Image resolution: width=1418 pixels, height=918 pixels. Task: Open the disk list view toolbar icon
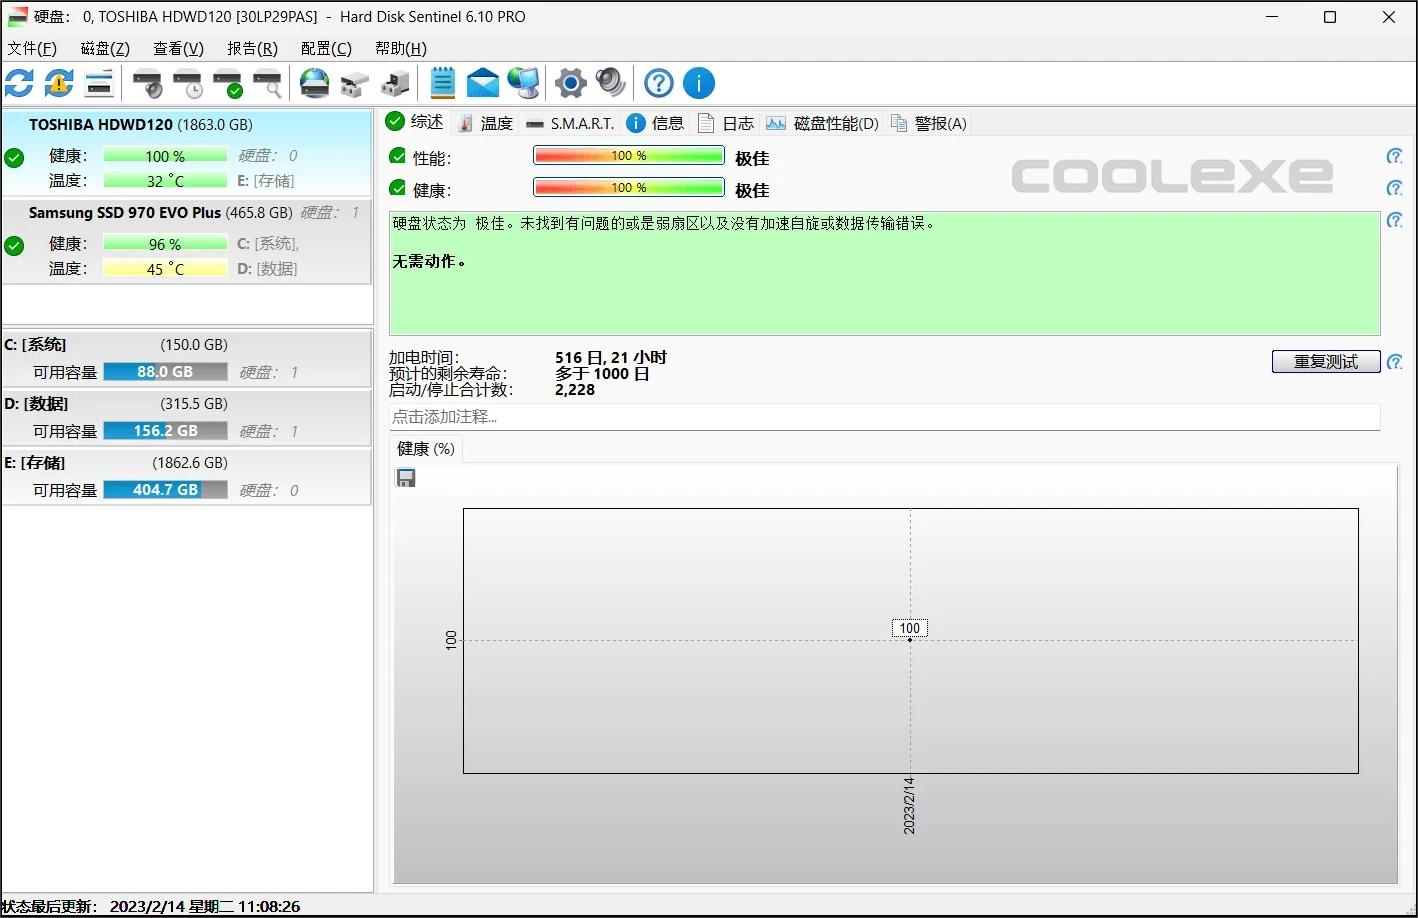[x=99, y=83]
